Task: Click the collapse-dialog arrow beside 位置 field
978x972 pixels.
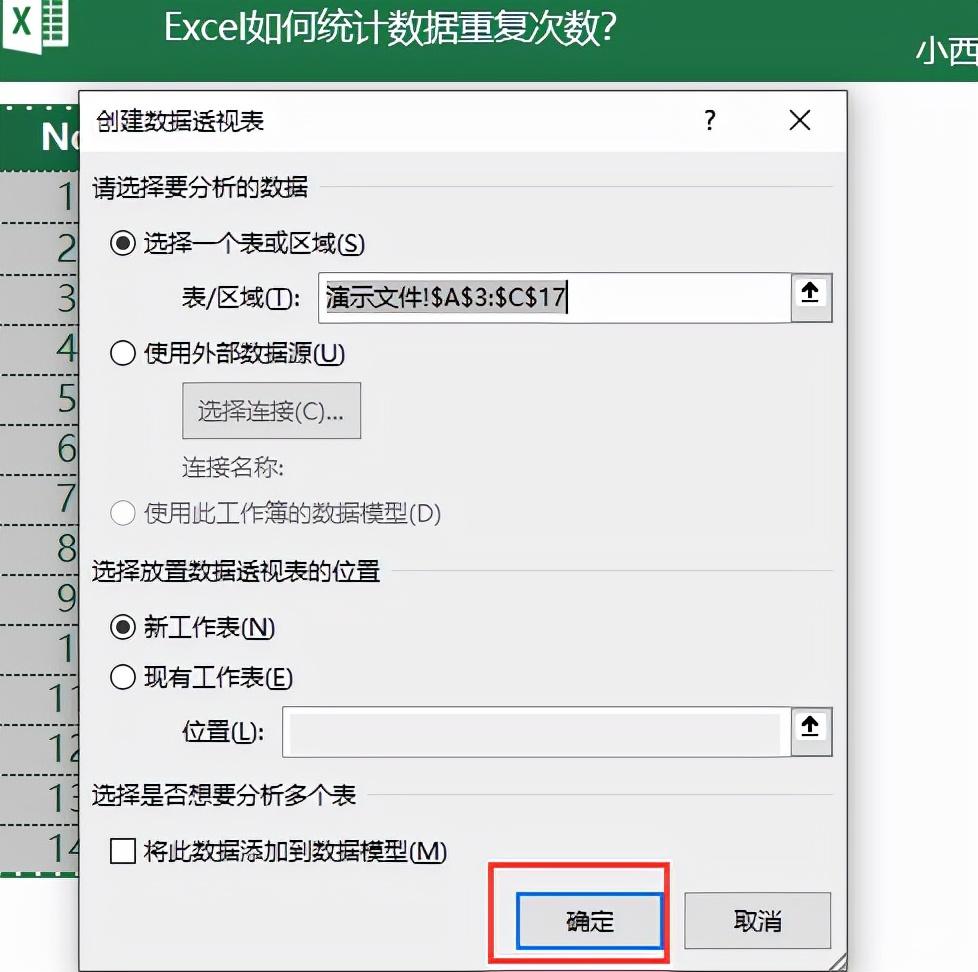Action: coord(811,731)
